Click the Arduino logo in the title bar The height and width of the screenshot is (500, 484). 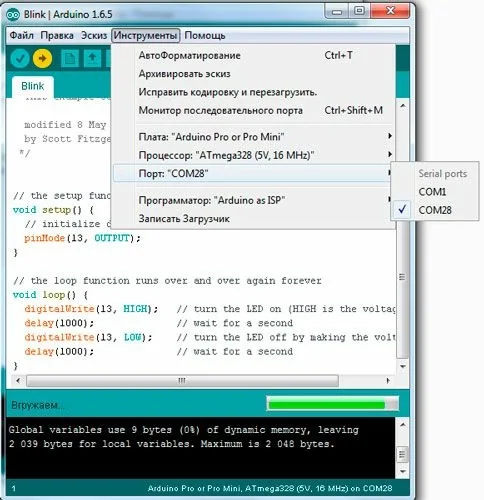[x=13, y=15]
